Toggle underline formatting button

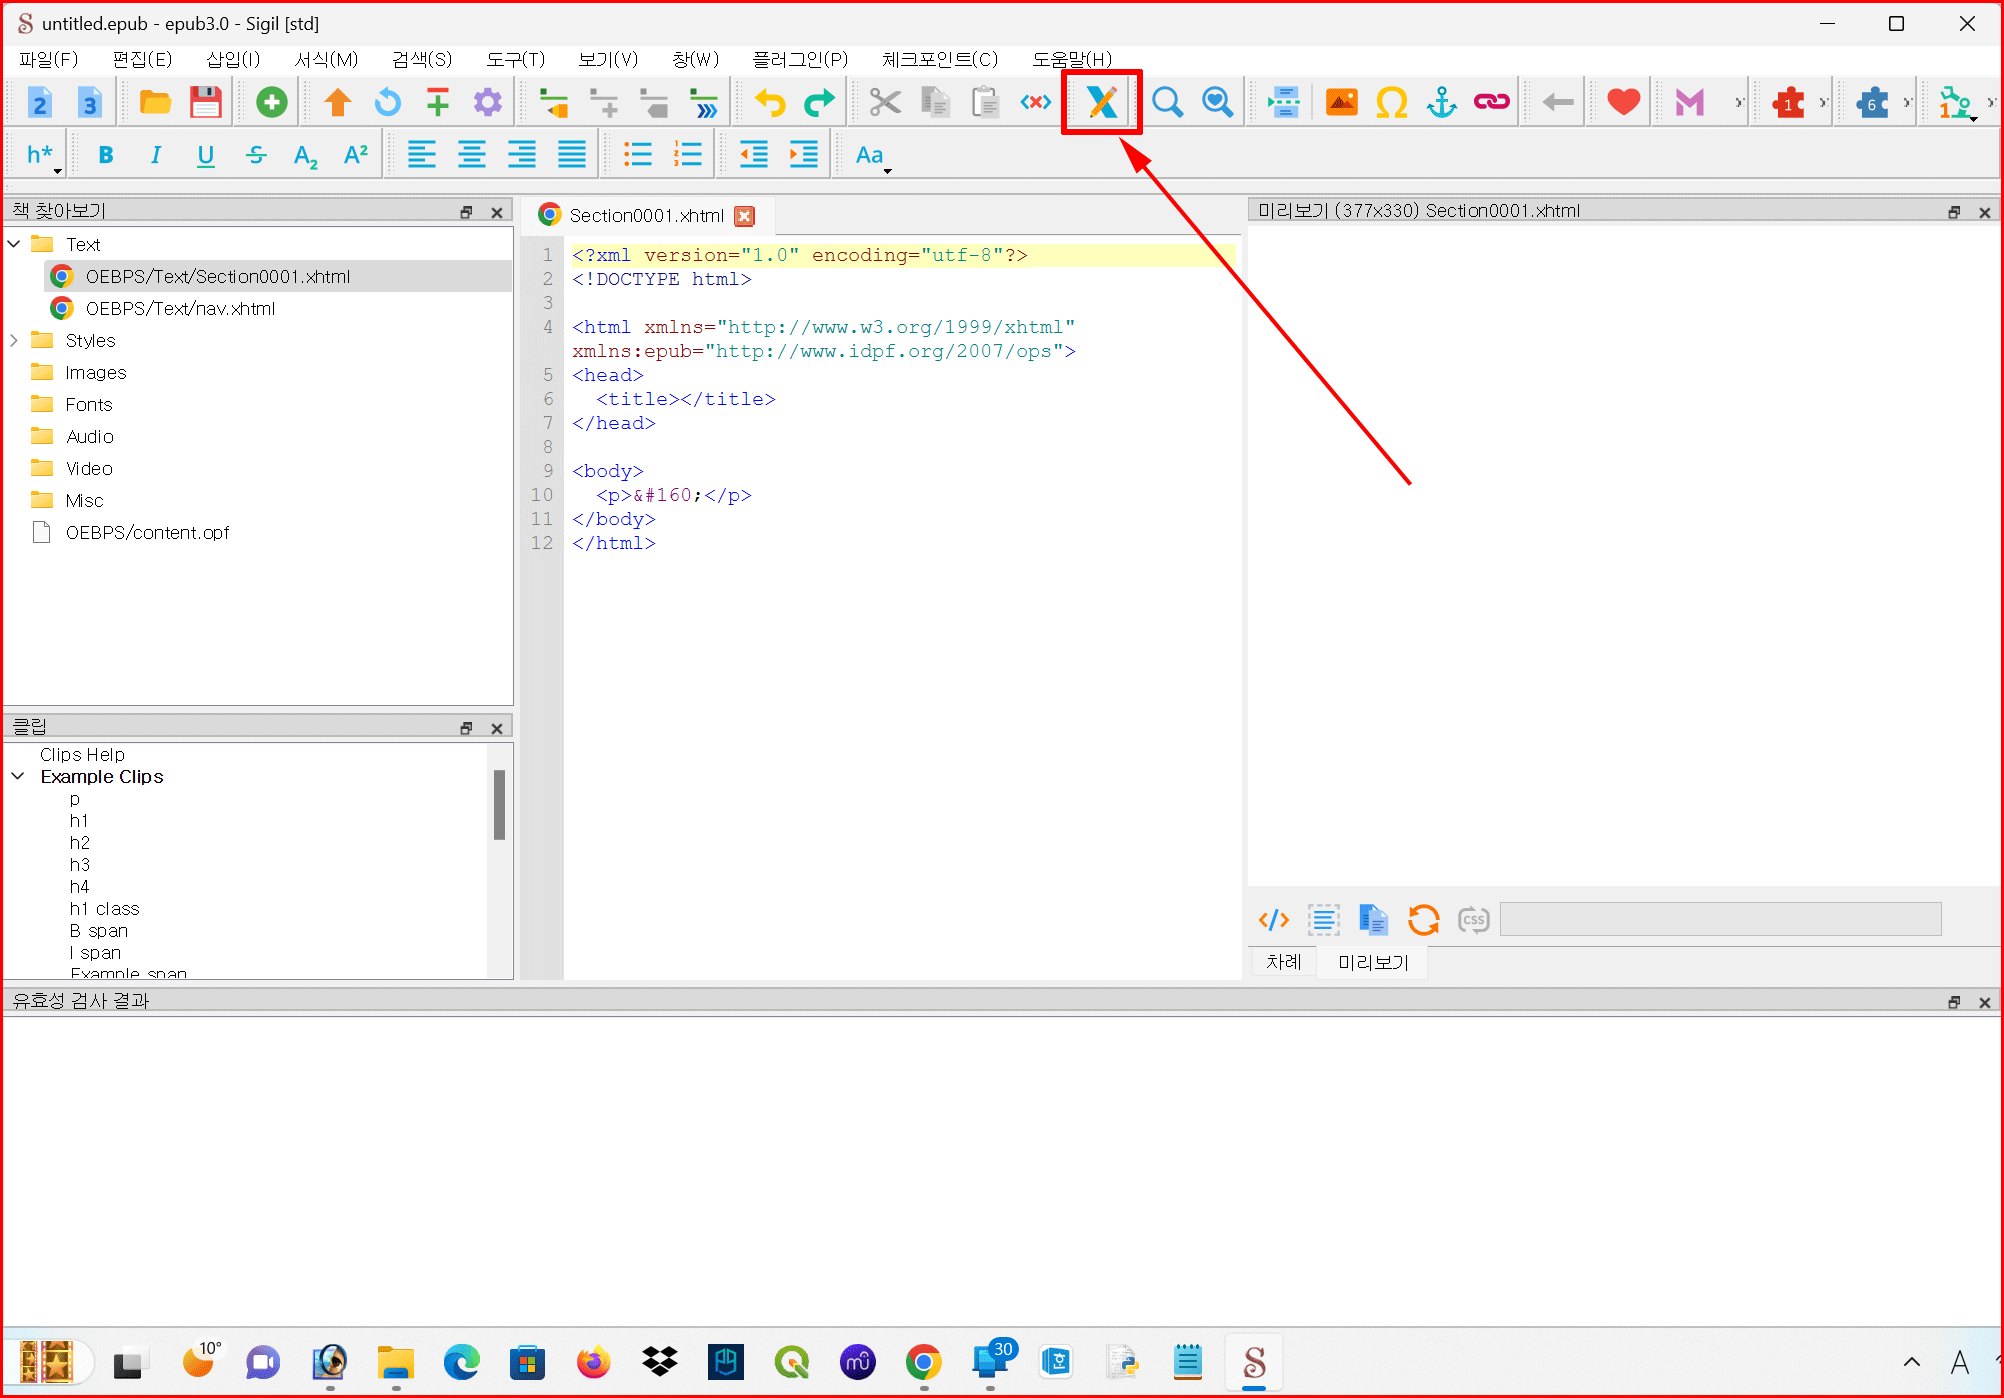coord(206,155)
